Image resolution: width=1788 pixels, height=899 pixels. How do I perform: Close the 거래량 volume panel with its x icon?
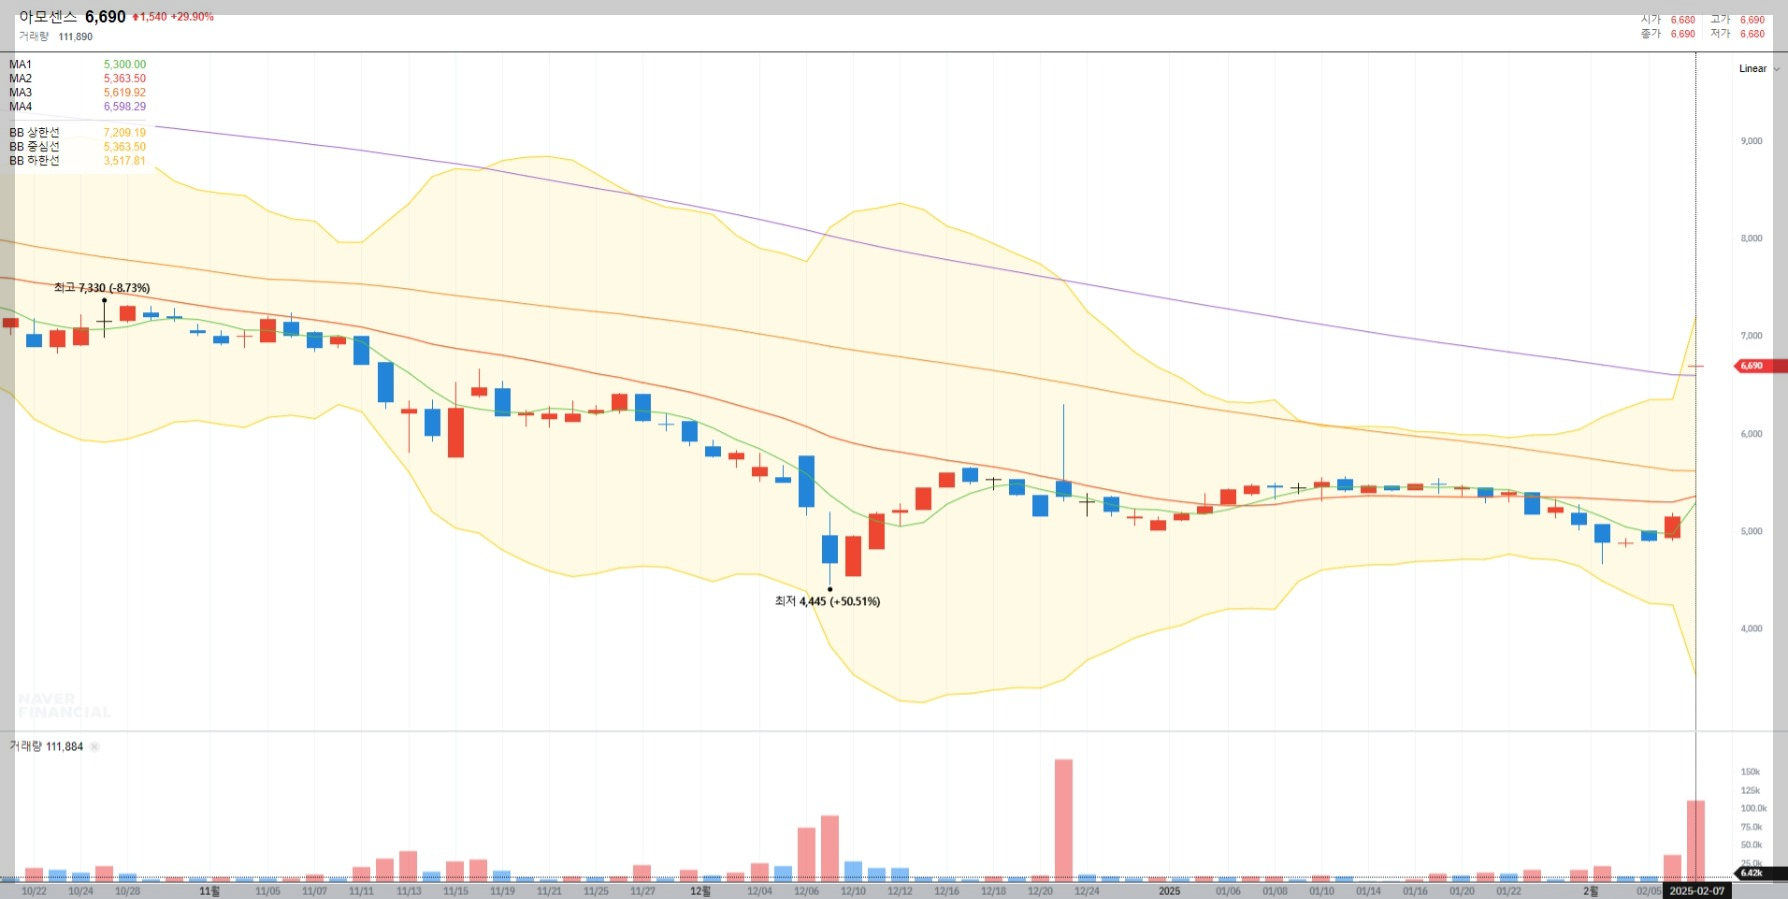click(95, 747)
